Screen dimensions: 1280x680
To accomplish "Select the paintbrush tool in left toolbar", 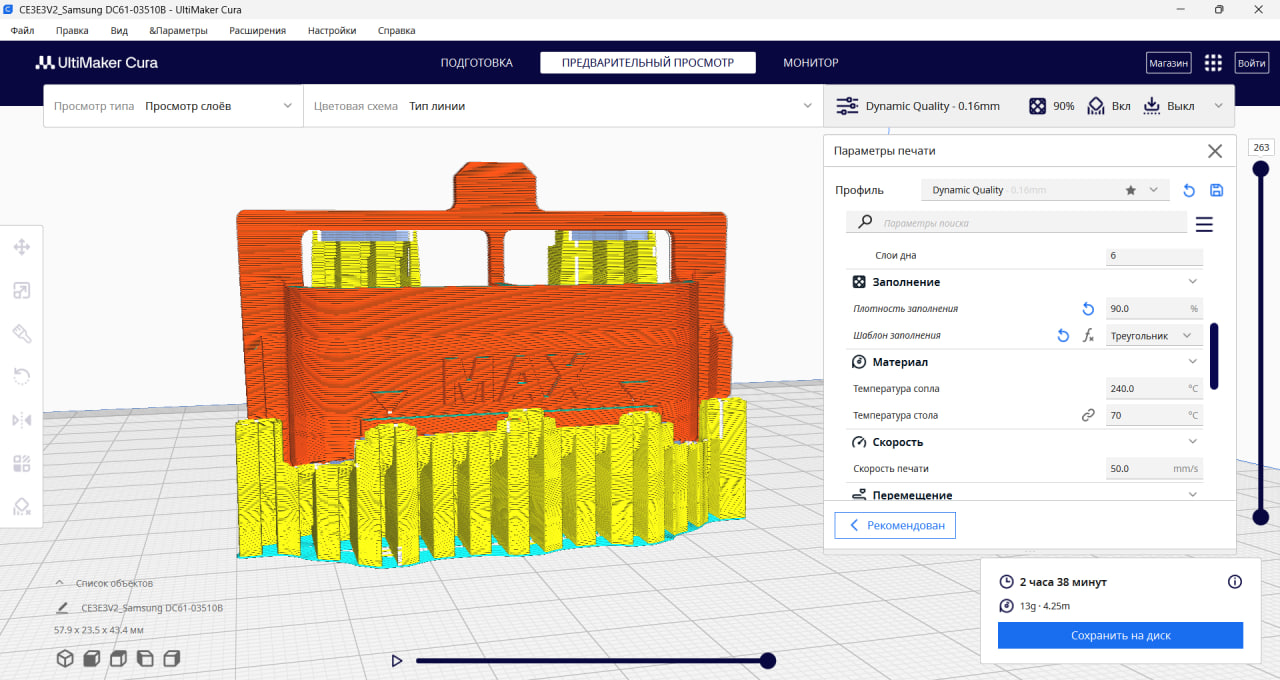I will tap(21, 333).
